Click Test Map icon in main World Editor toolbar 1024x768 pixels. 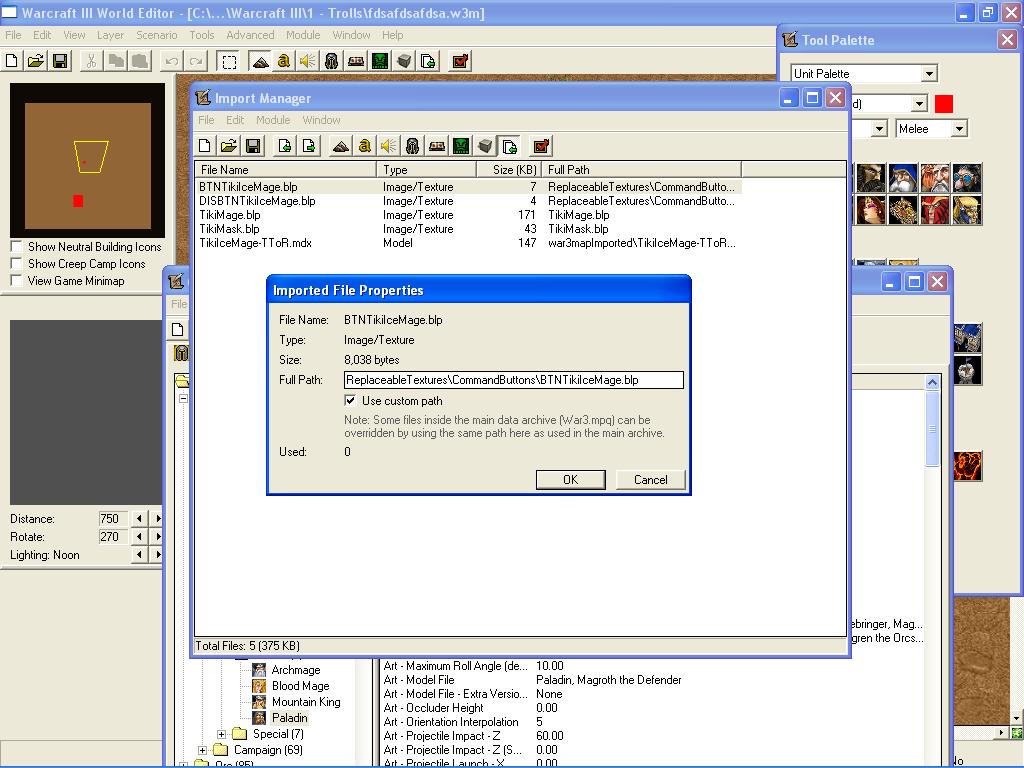point(460,61)
